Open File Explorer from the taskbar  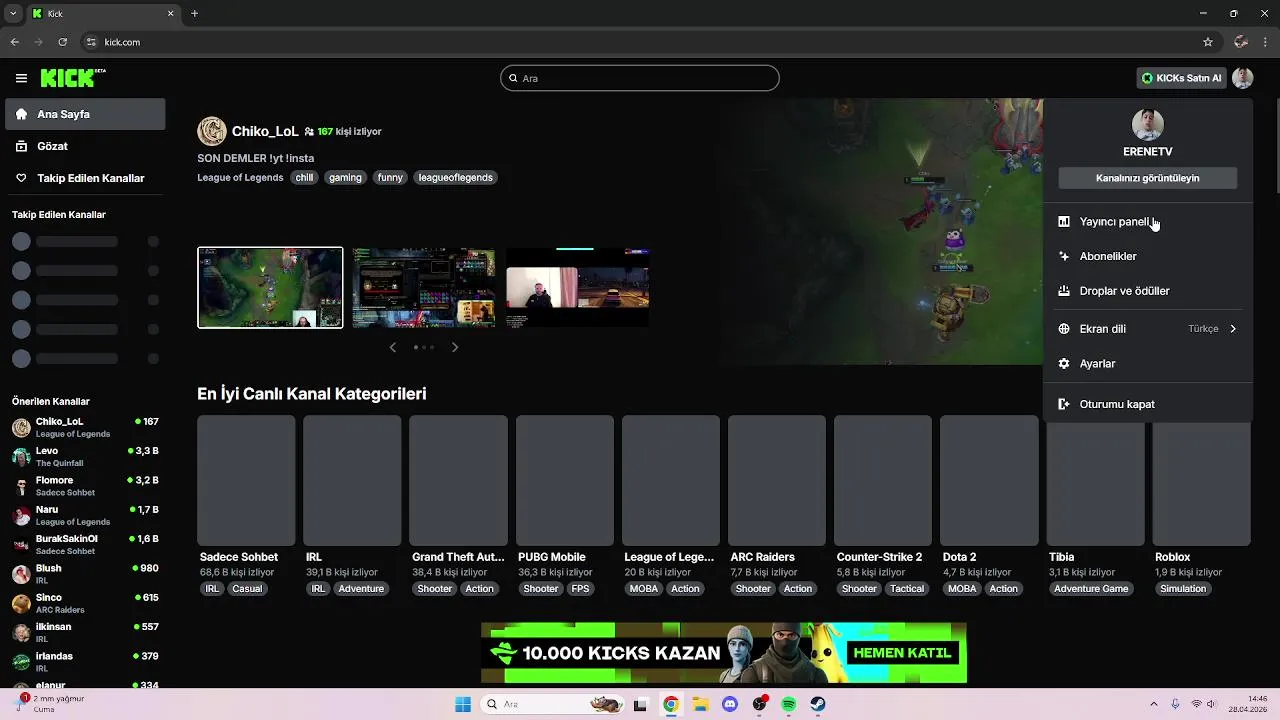tap(701, 704)
